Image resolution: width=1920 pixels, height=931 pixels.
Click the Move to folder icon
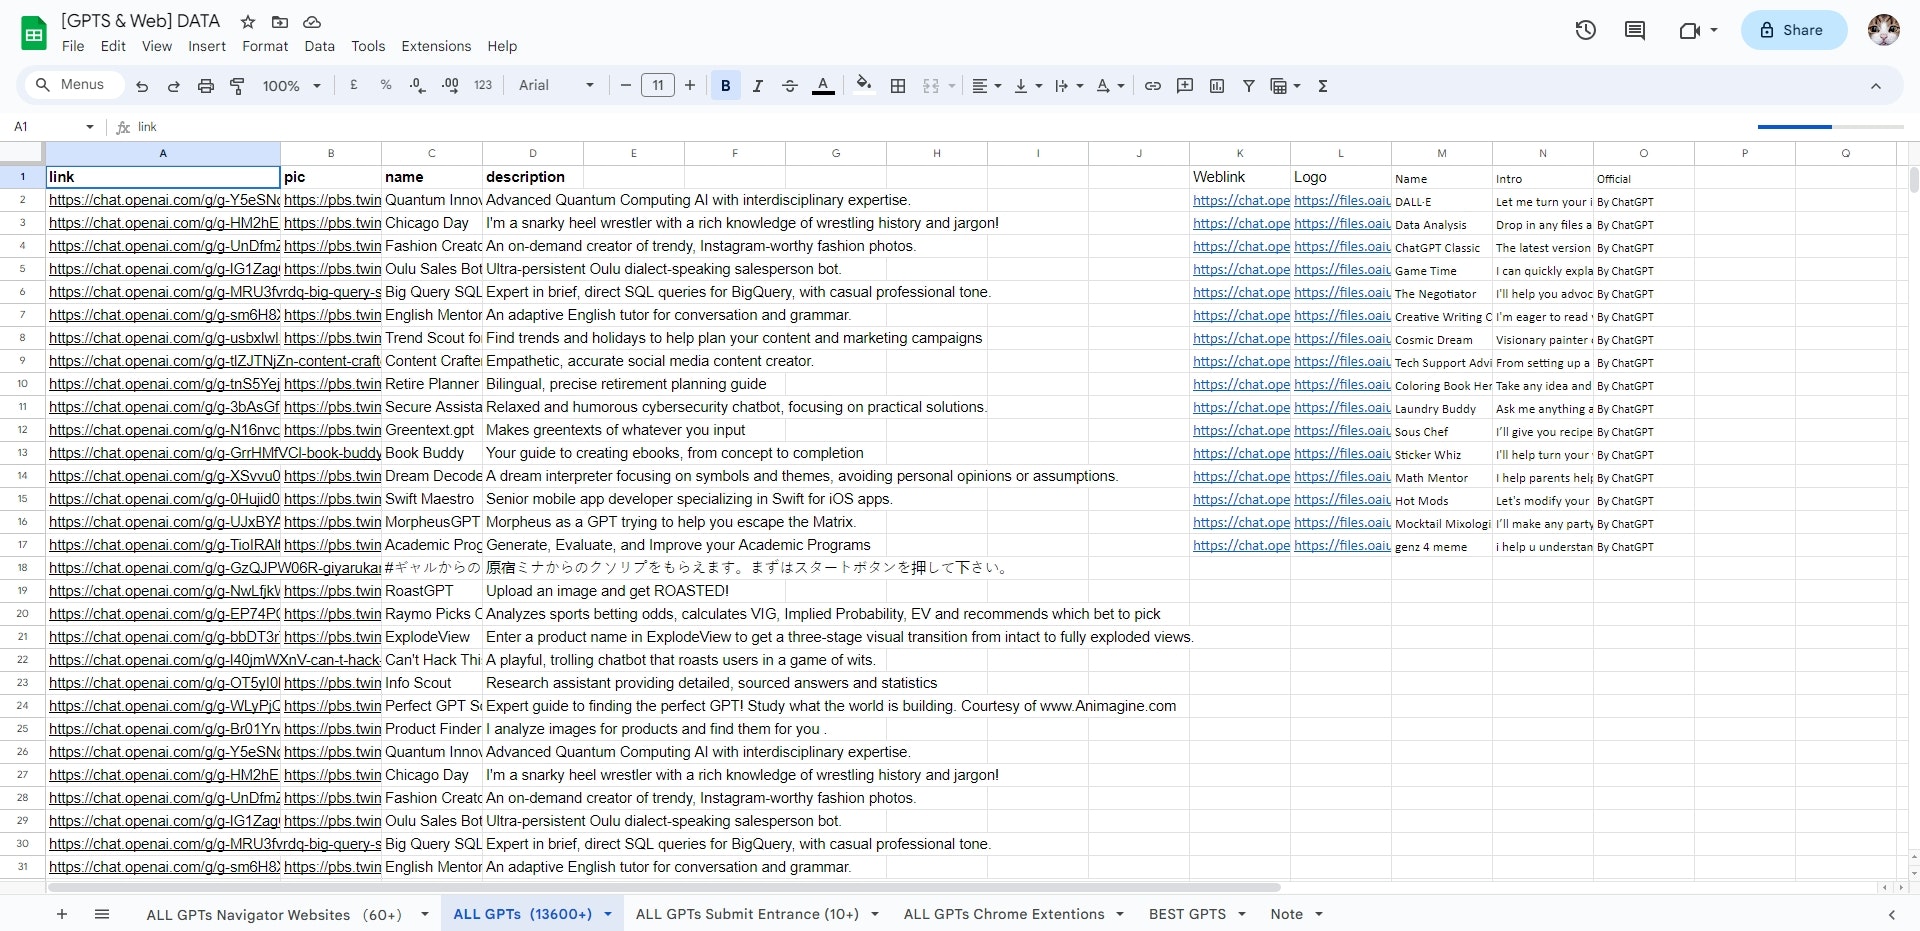tap(280, 21)
